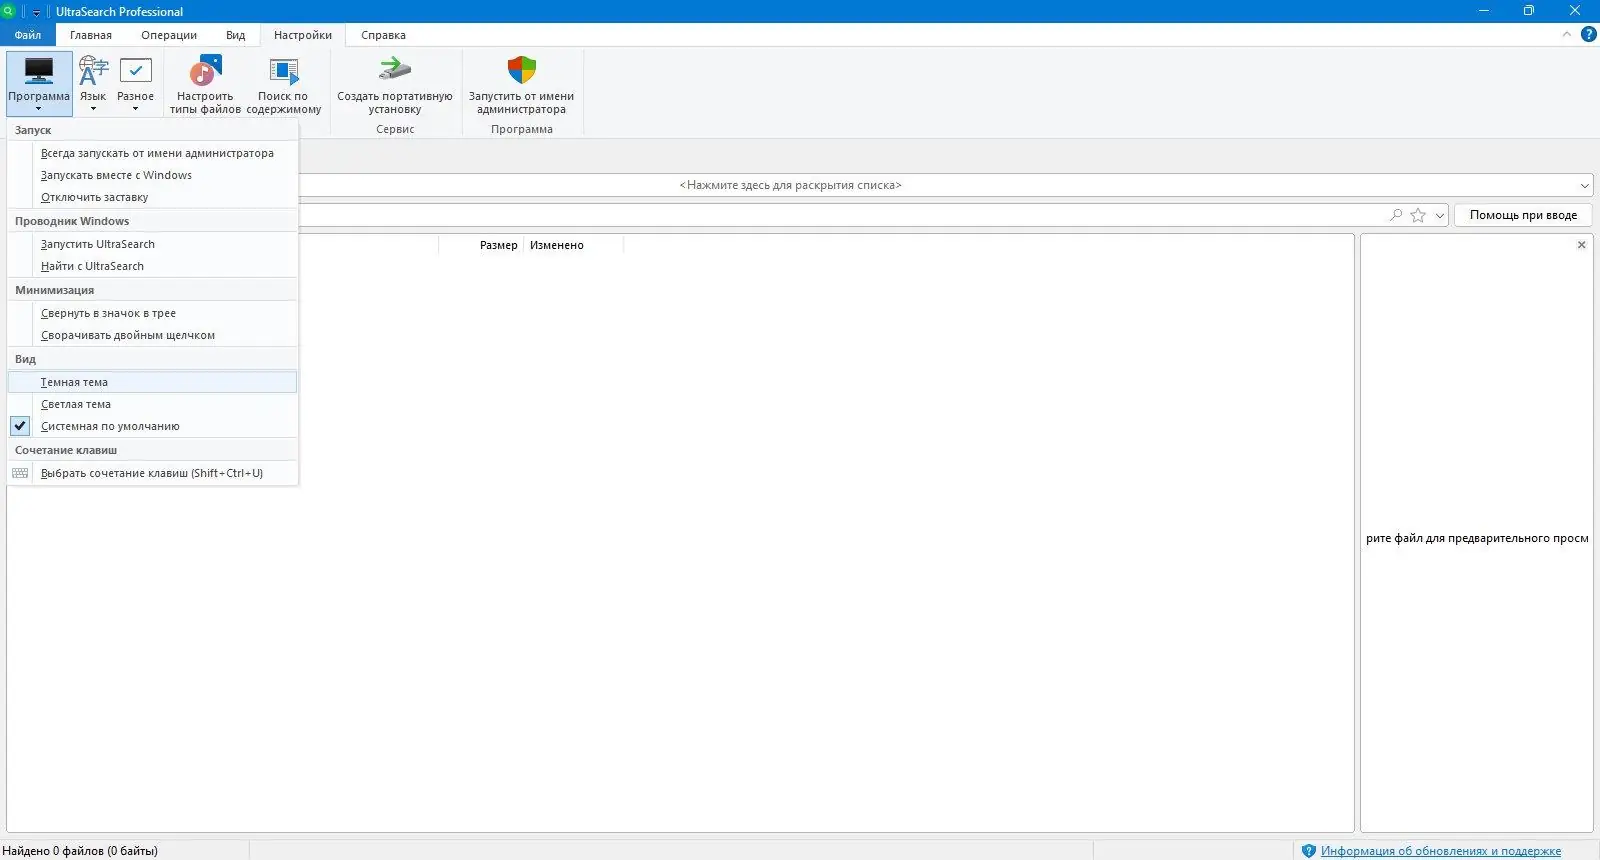This screenshot has width=1600, height=860.
Task: Open the Программа settings dropdown
Action: [39, 84]
